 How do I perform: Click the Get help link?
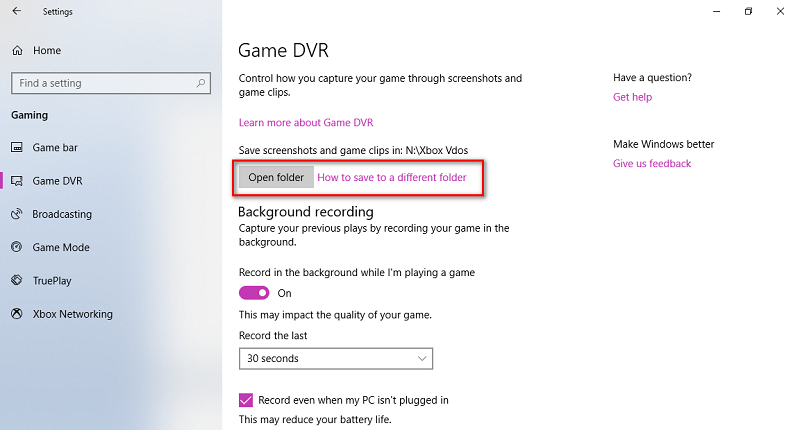[632, 97]
